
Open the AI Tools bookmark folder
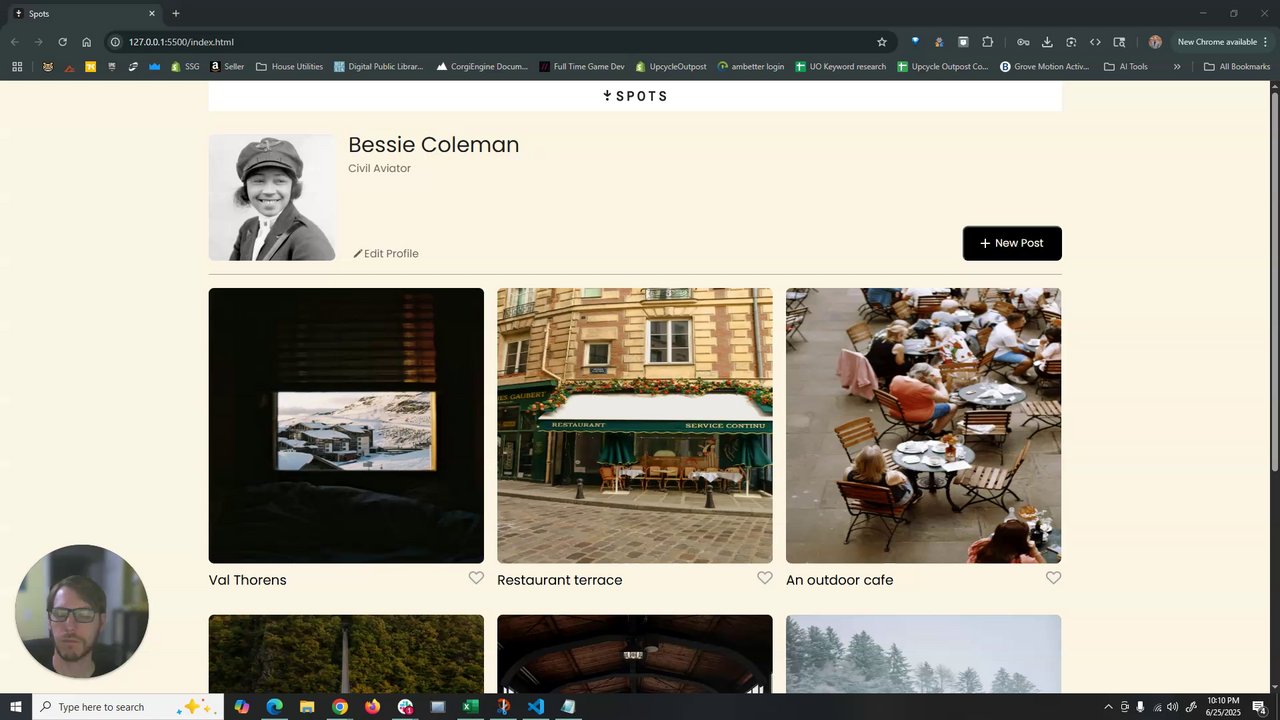[x=1125, y=67]
